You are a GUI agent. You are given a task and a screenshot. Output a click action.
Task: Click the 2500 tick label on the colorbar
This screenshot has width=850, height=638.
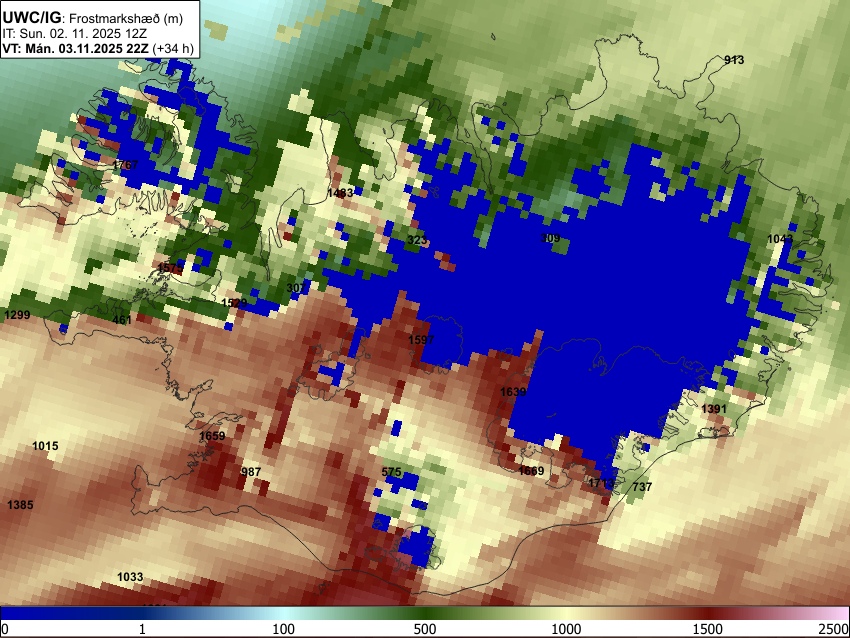[834, 629]
